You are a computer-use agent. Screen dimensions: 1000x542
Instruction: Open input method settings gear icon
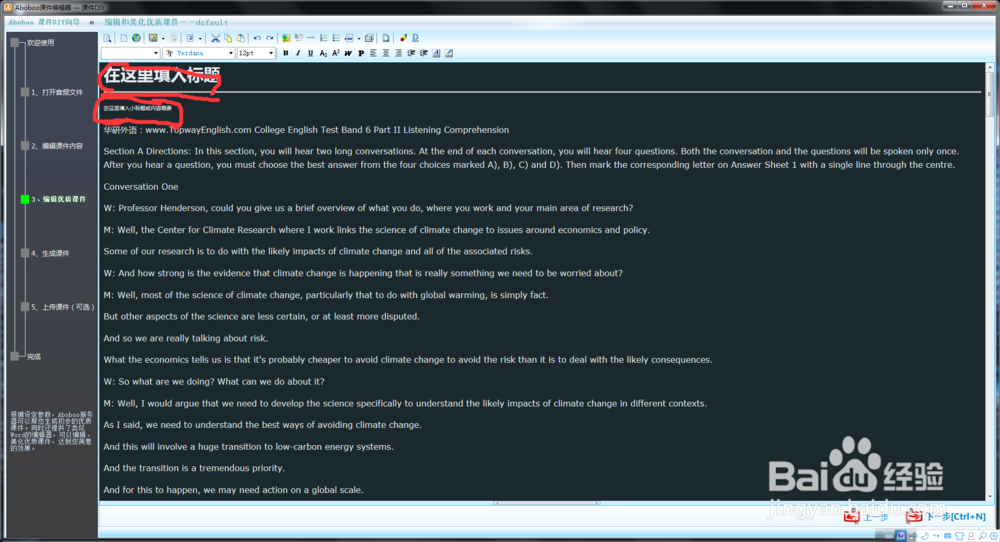coord(994,536)
